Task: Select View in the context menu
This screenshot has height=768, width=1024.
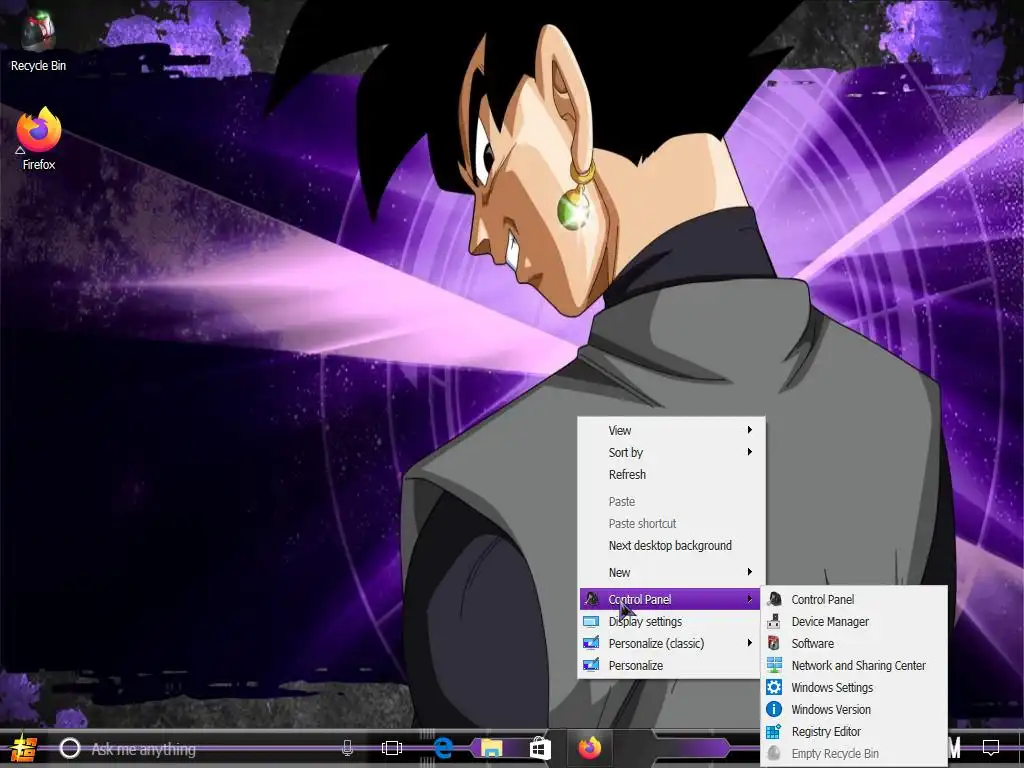Action: (671, 430)
